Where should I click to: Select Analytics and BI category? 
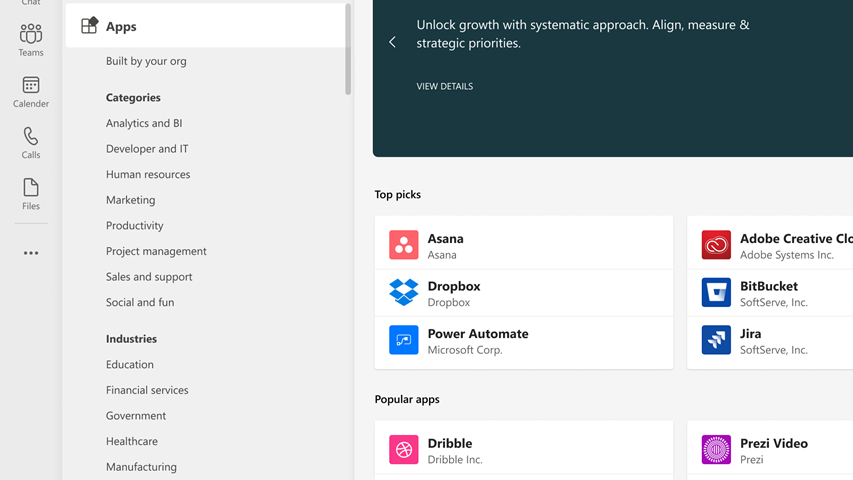pyautogui.click(x=144, y=123)
